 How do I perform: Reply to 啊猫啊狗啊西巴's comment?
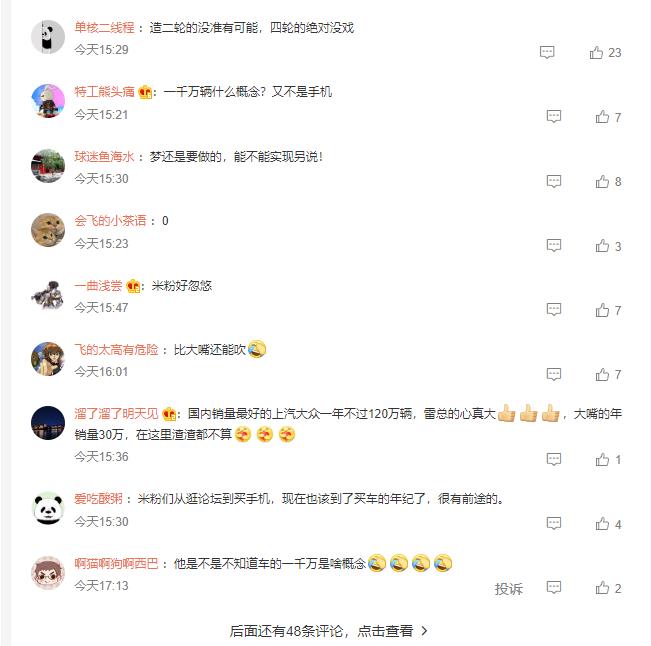click(553, 587)
